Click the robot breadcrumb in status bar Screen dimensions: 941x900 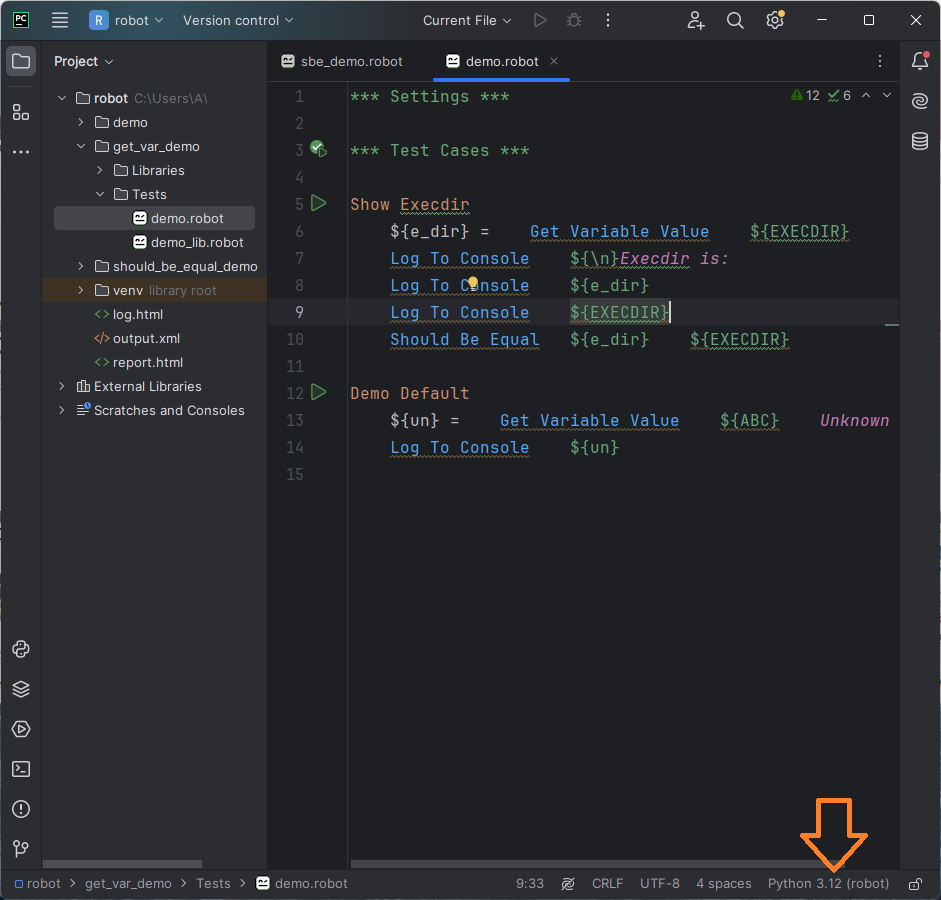pos(38,884)
